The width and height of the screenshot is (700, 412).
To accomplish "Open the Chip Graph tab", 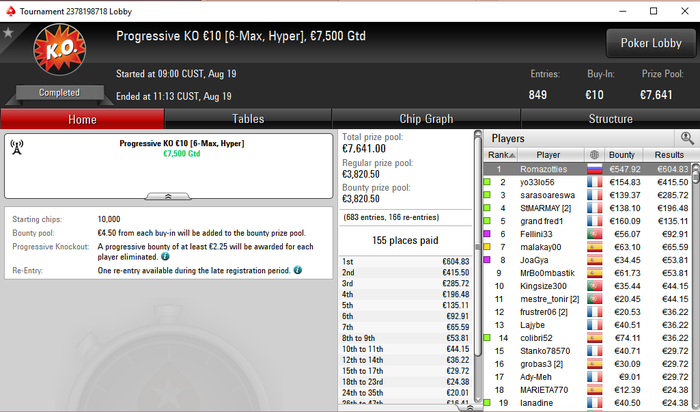I will [x=426, y=119].
